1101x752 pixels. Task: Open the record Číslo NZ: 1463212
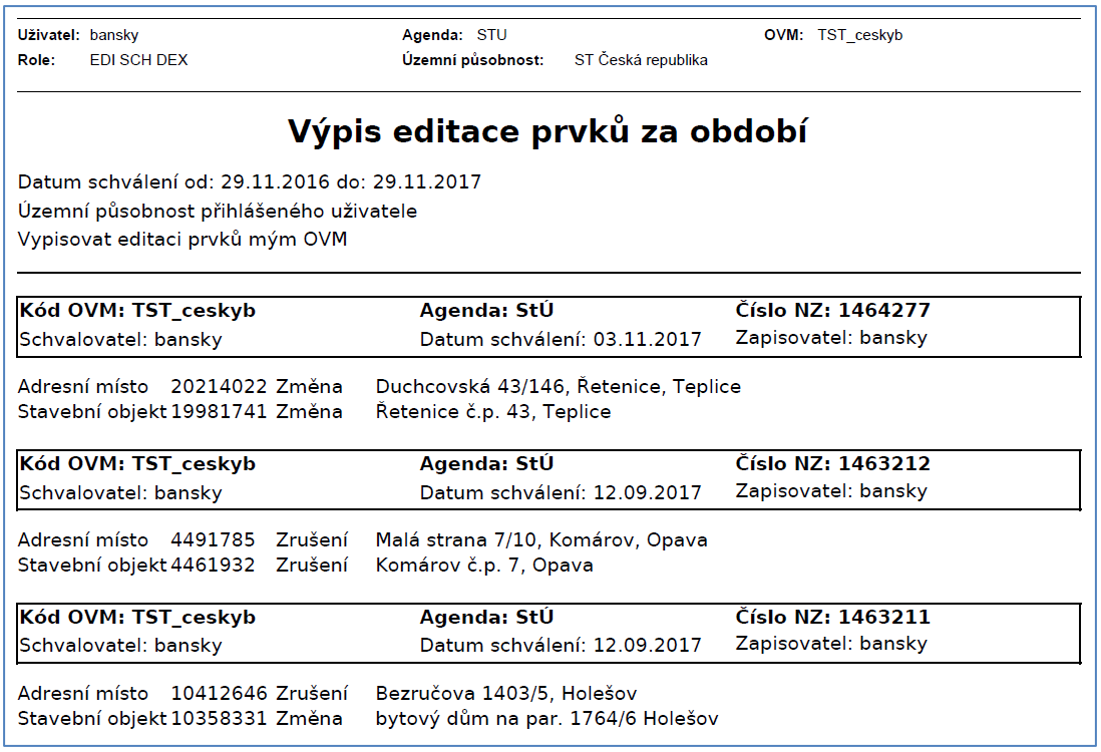point(832,464)
